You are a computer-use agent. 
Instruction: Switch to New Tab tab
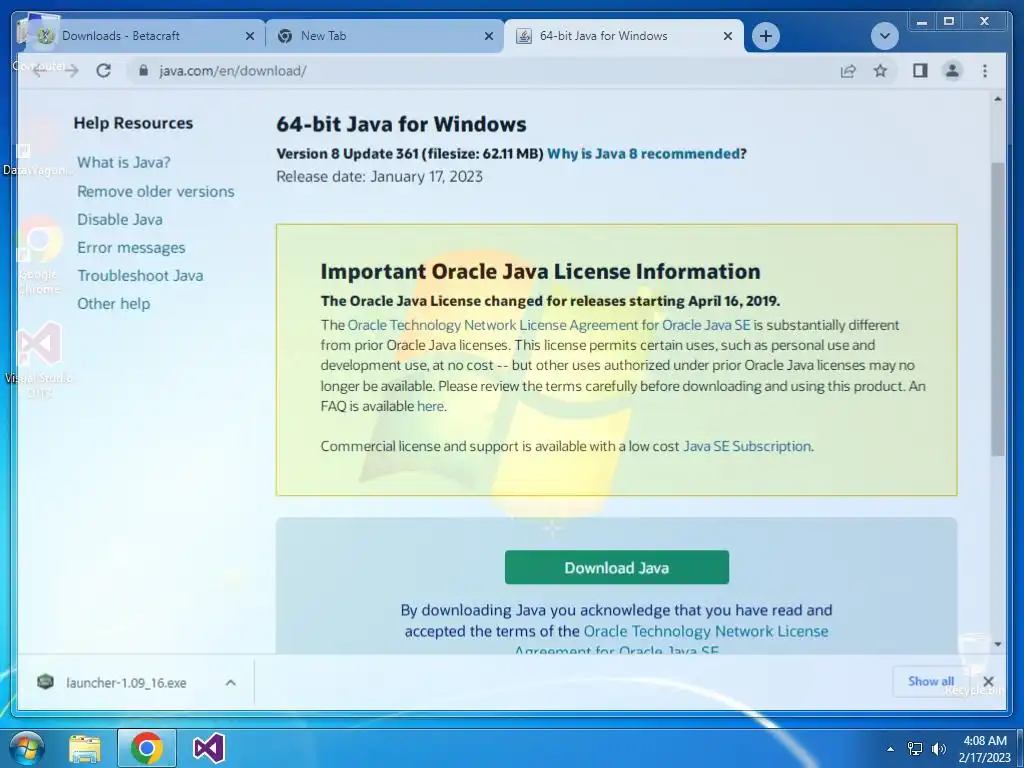click(385, 36)
